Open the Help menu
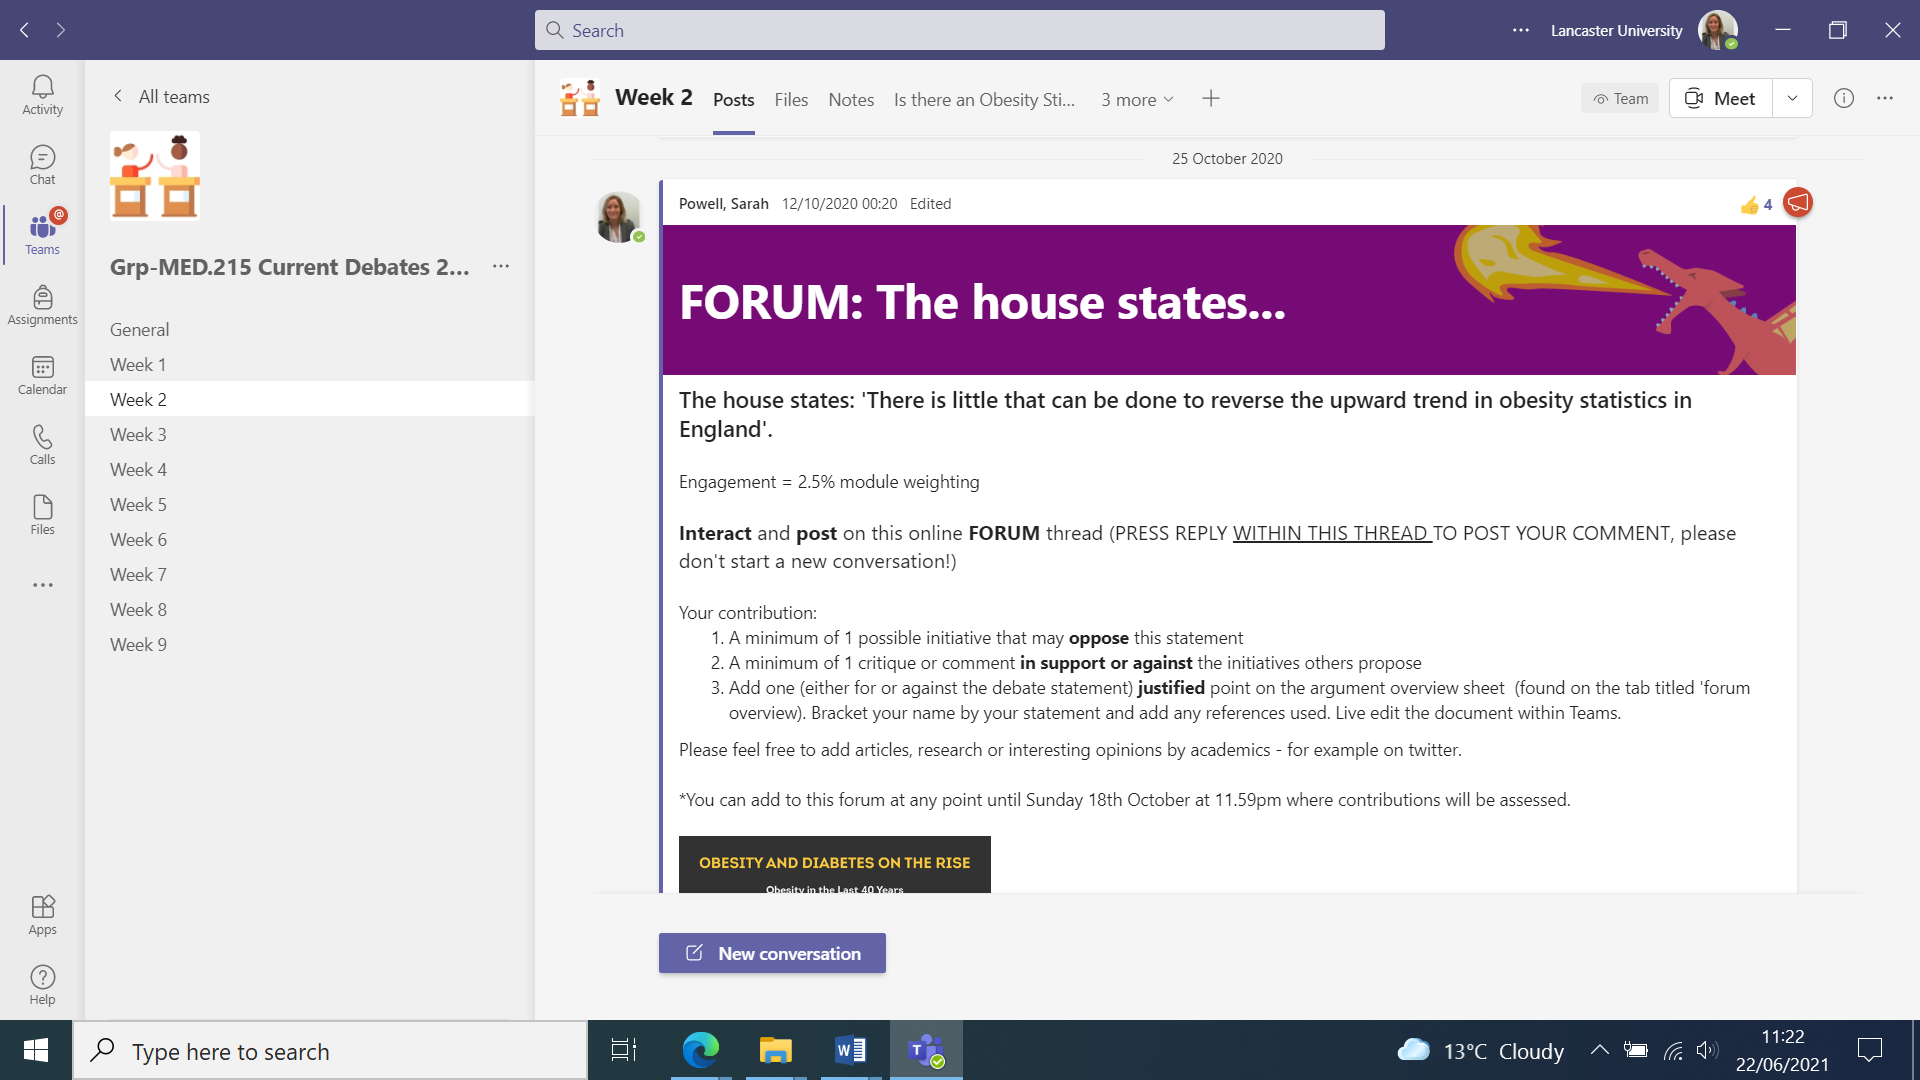Screen dimensions: 1920x1080 point(42,985)
